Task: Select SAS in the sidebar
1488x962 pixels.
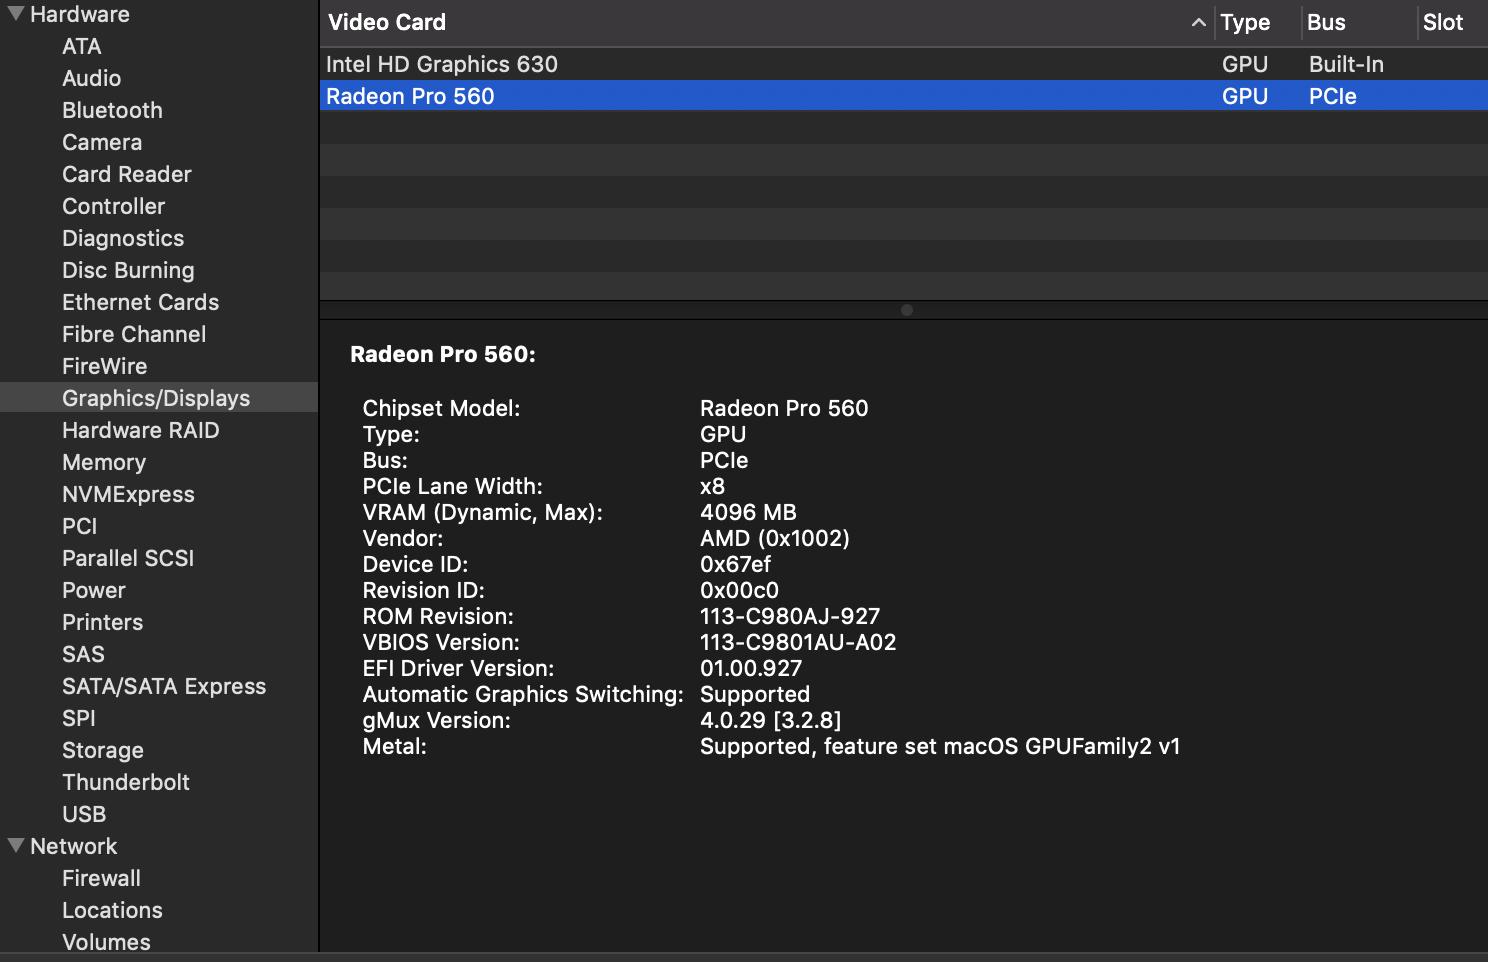Action: pyautogui.click(x=83, y=654)
